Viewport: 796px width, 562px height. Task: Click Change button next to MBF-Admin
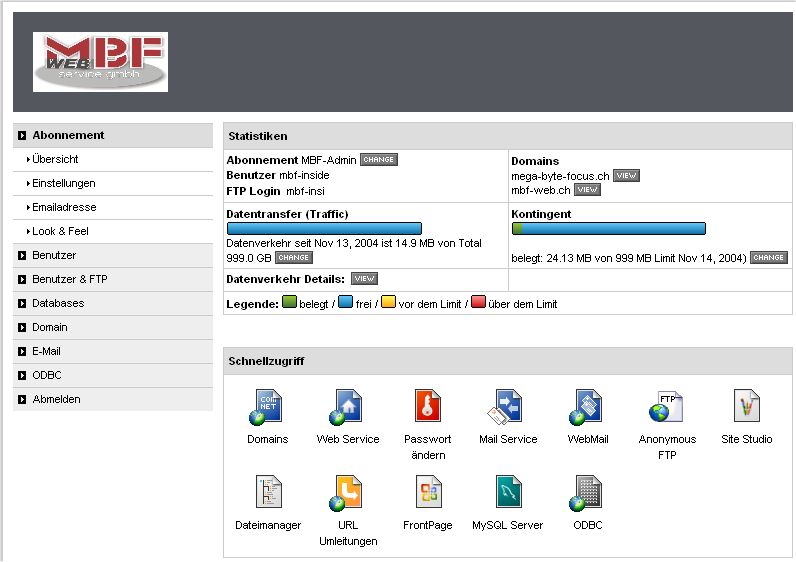pyautogui.click(x=379, y=160)
